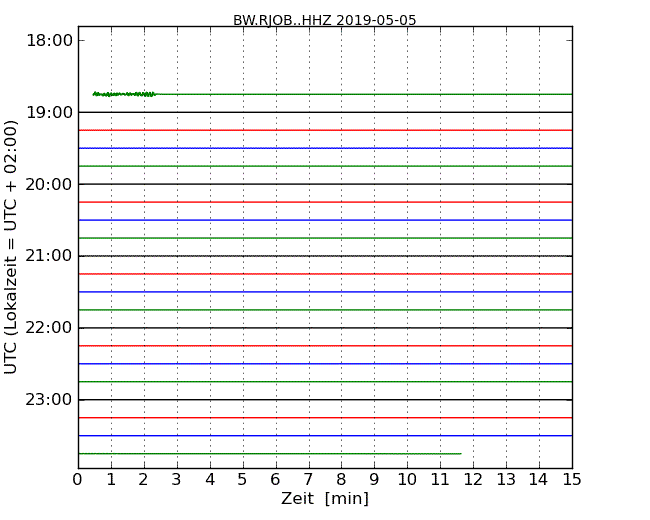The width and height of the screenshot is (650, 520).
Task: Click the blue trace line below 23:00
Action: [x=325, y=436]
